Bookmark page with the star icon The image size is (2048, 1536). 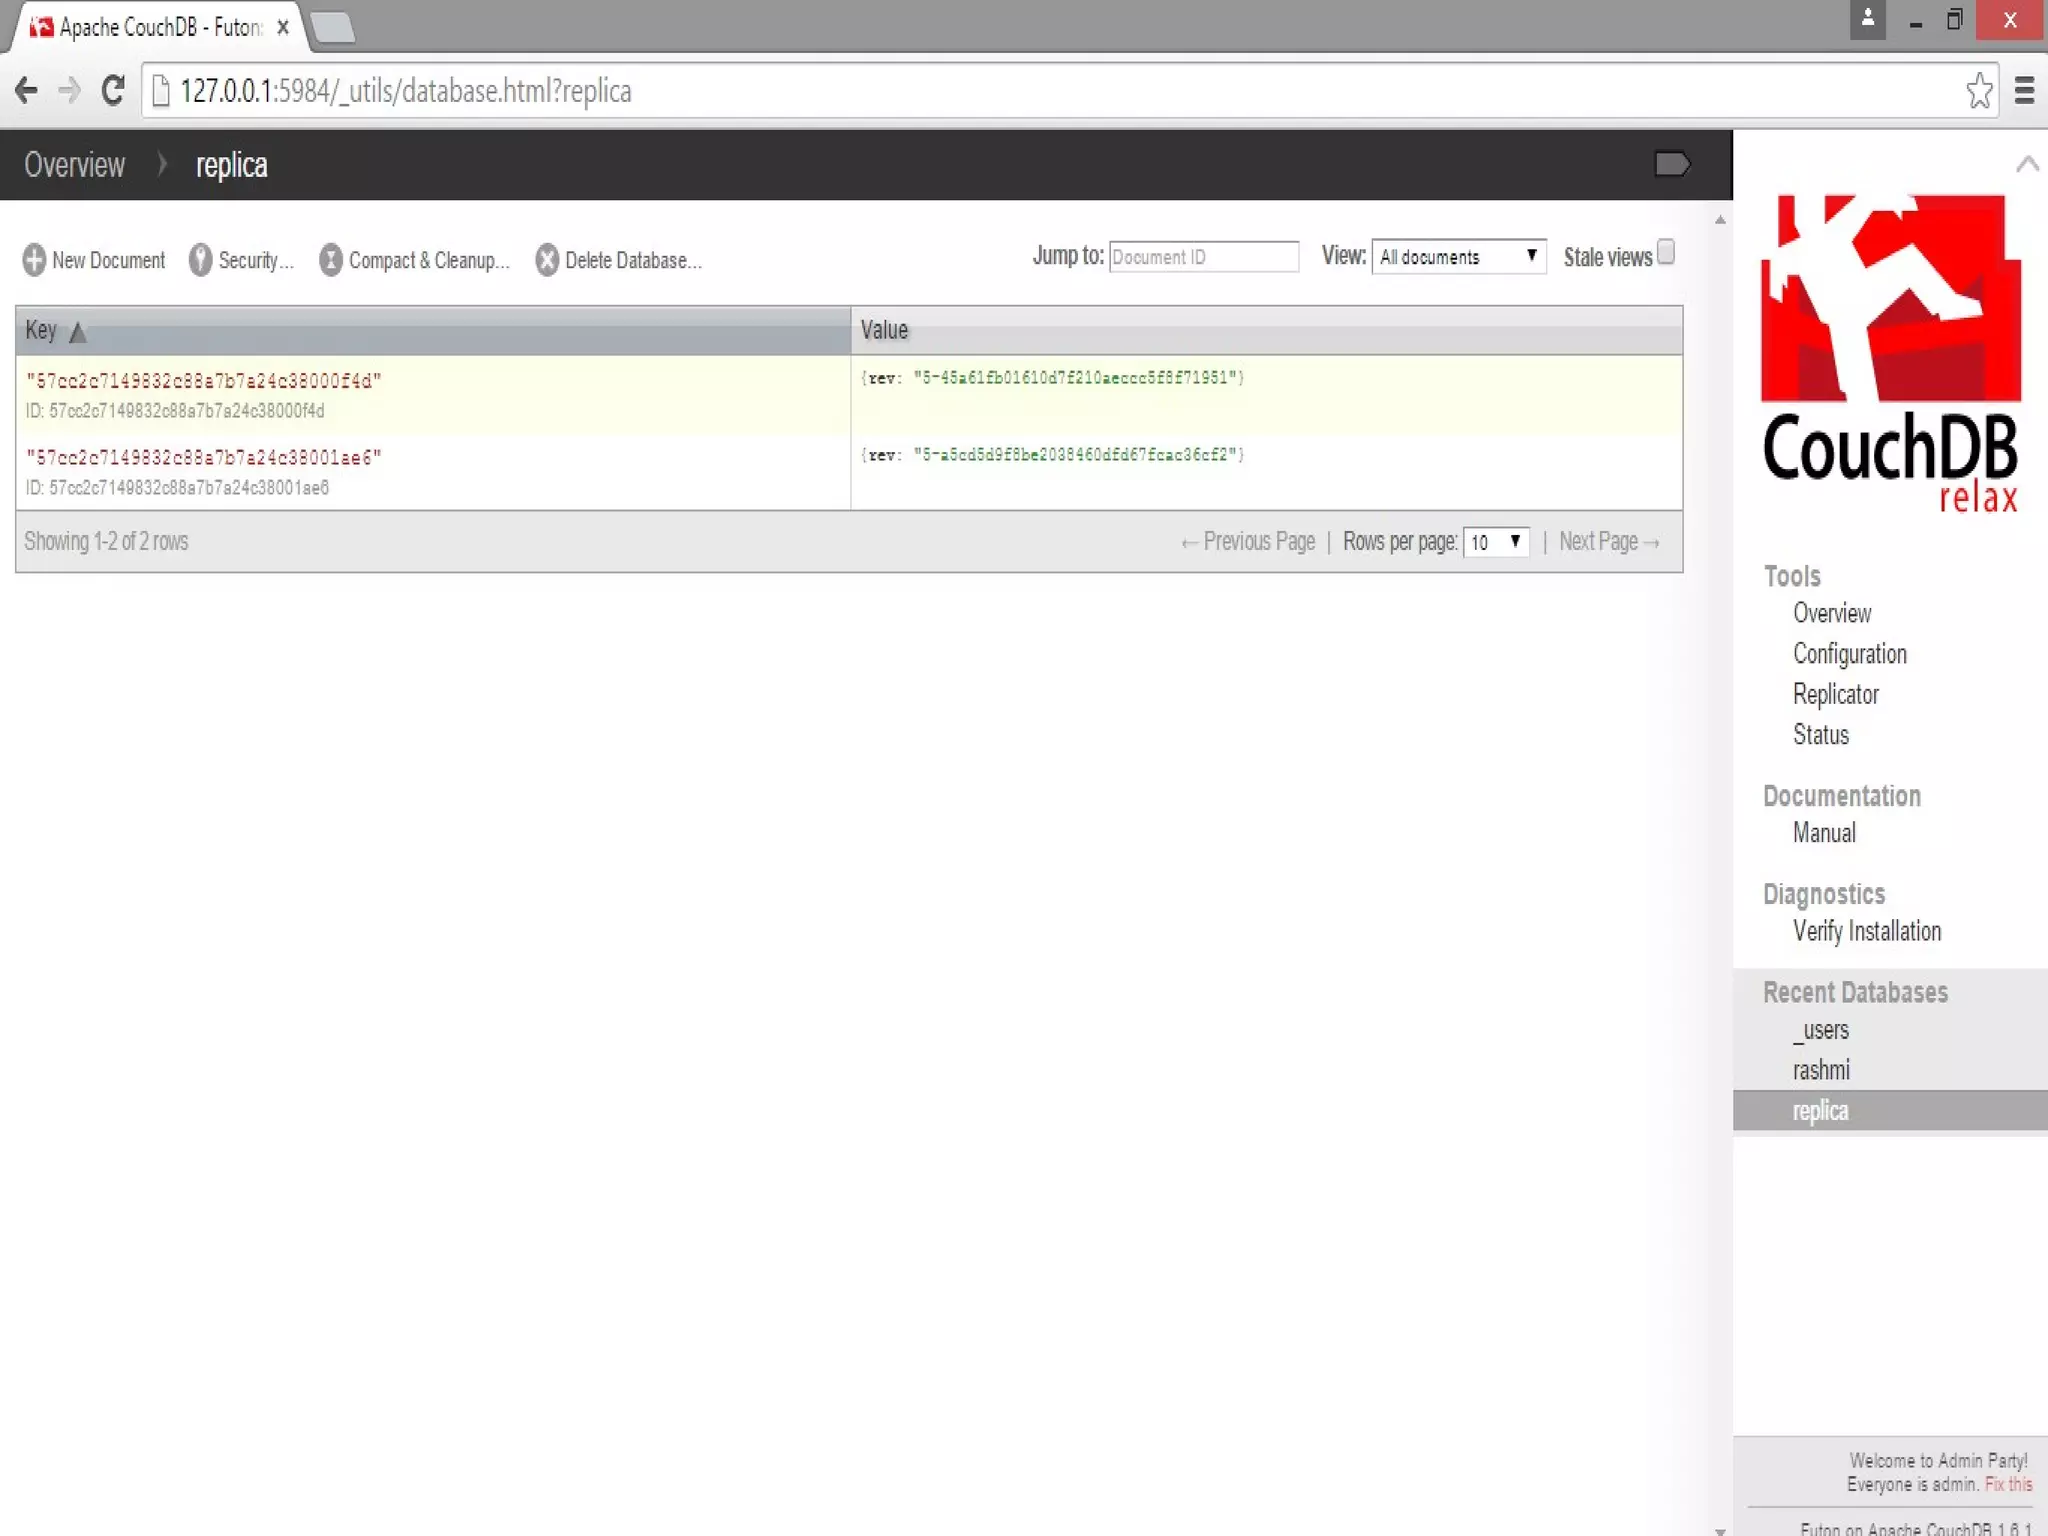[1978, 91]
